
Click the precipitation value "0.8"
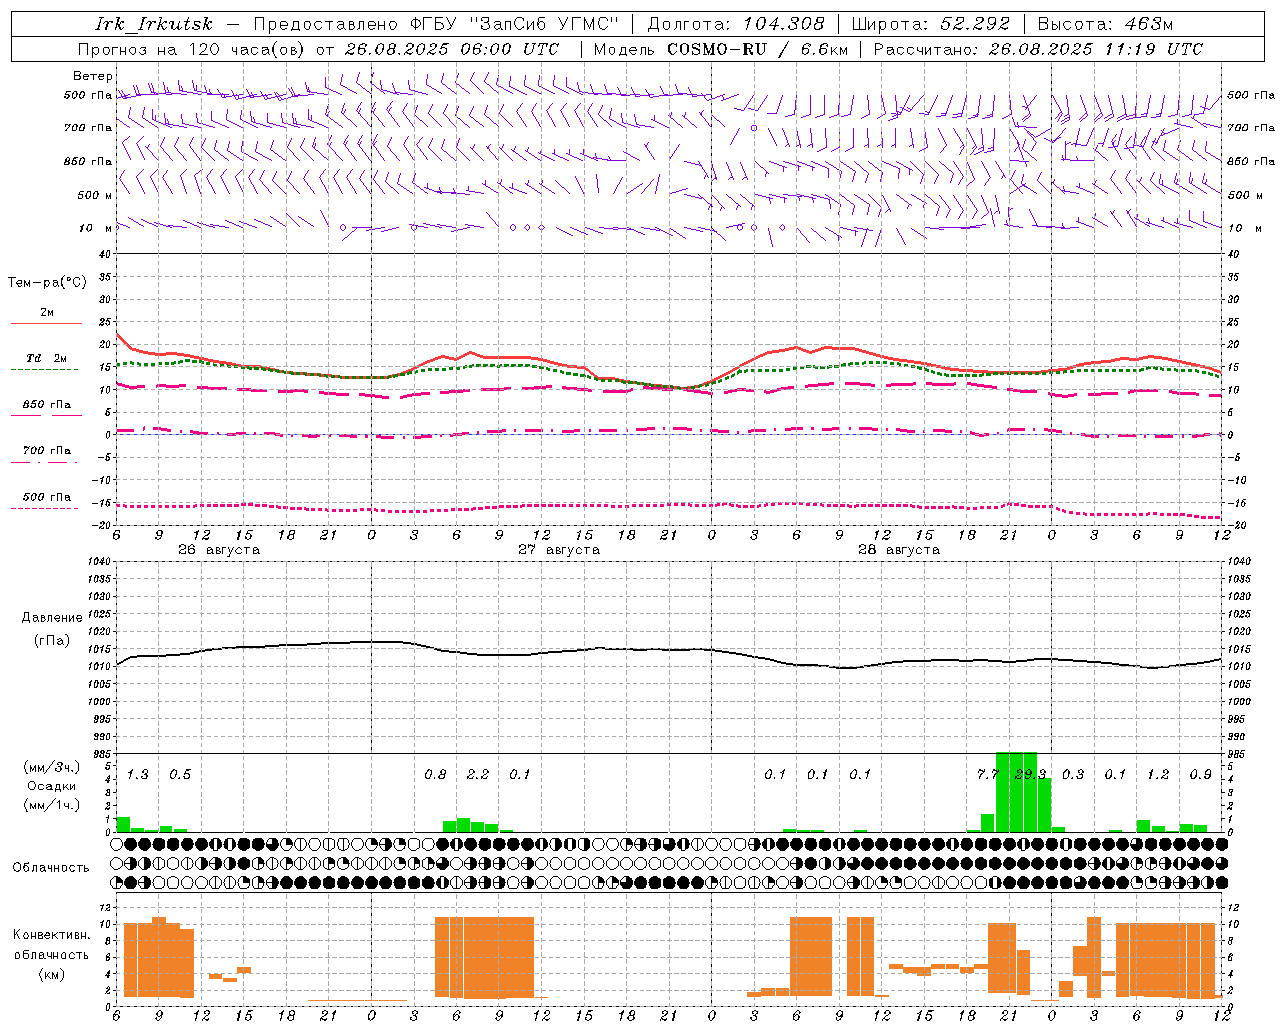[435, 774]
